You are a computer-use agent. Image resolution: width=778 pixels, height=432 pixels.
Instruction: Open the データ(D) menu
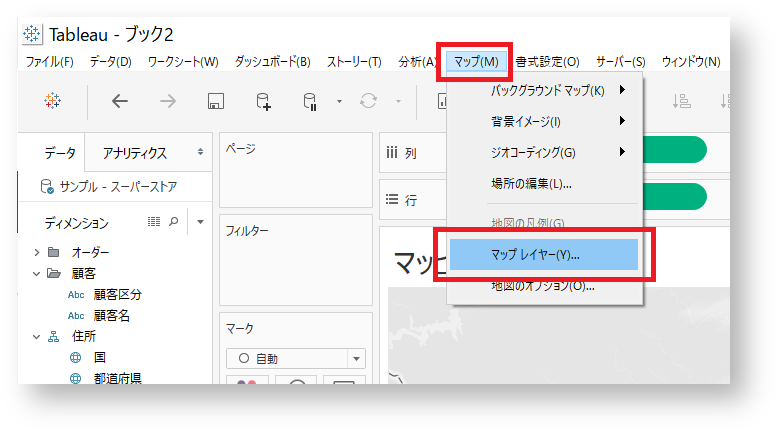click(x=111, y=62)
